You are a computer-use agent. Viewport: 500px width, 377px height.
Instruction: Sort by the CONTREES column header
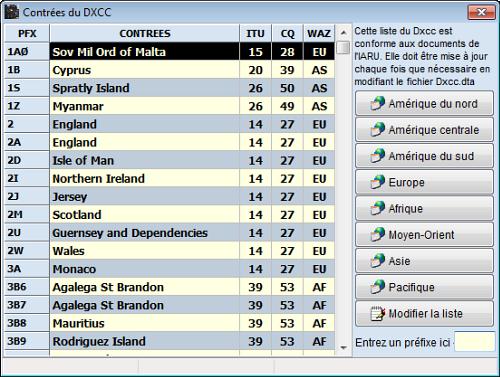click(145, 33)
